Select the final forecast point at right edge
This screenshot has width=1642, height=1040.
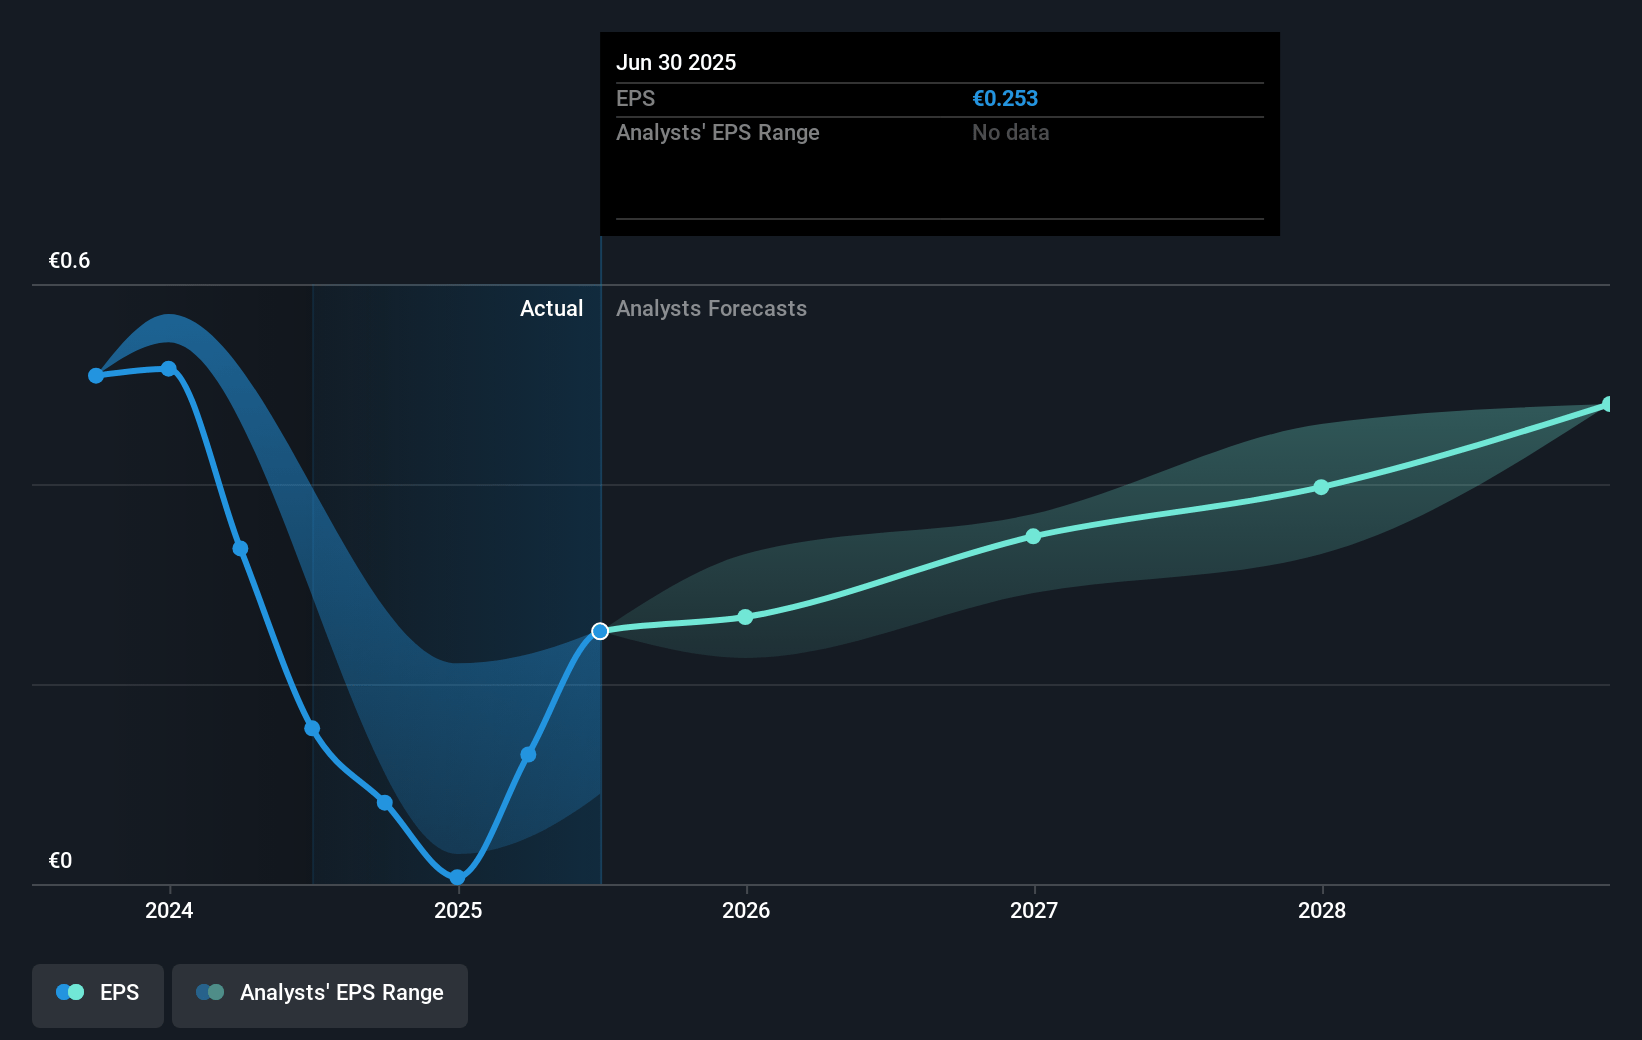tap(1607, 404)
